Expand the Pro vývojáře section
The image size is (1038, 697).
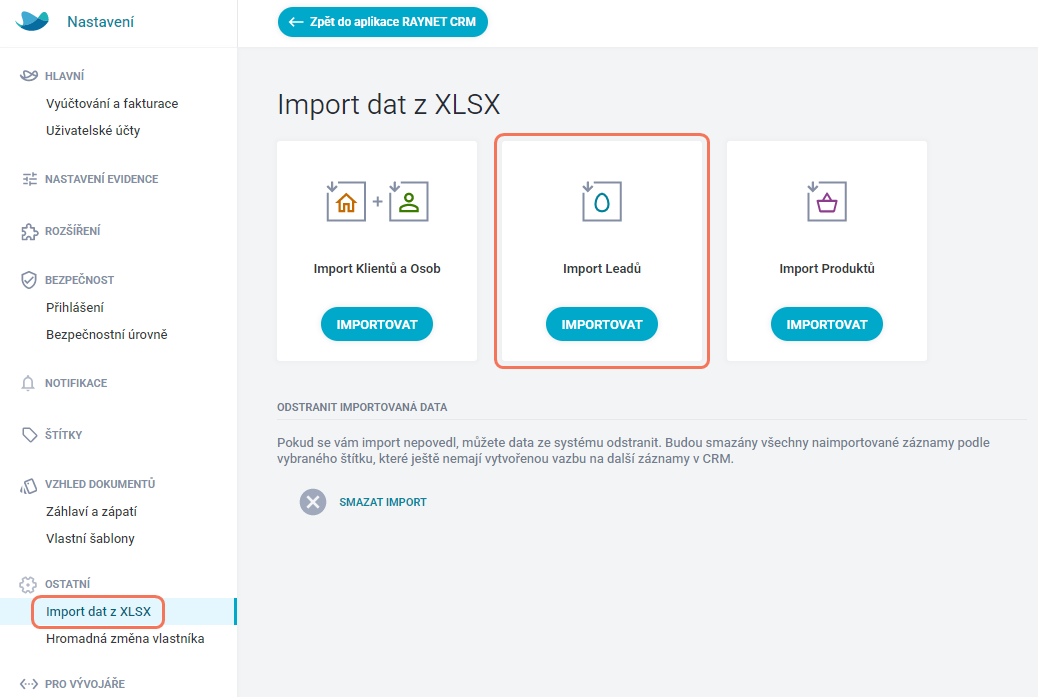point(85,684)
